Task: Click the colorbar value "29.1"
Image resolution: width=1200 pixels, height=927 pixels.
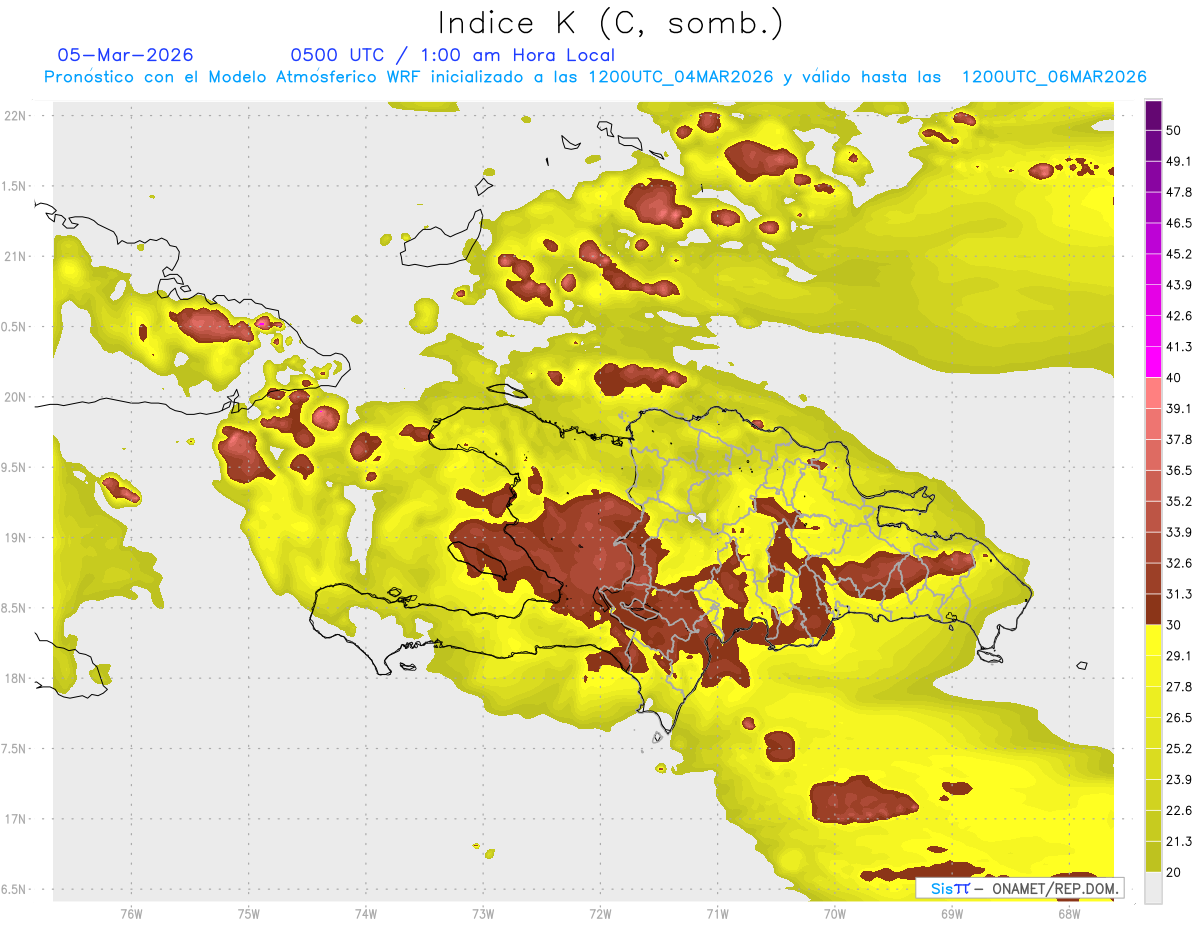Action: 1179,656
